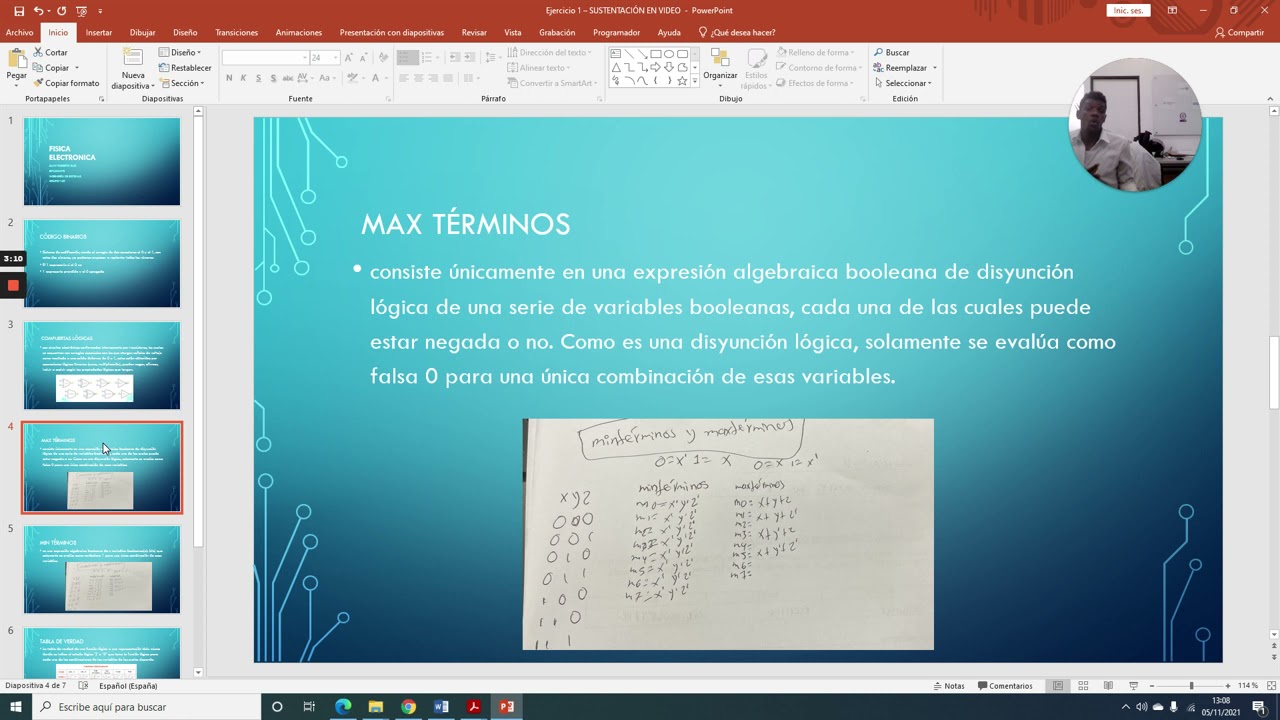Switch to the Animaciones tab
1280x720 pixels.
[x=299, y=32]
